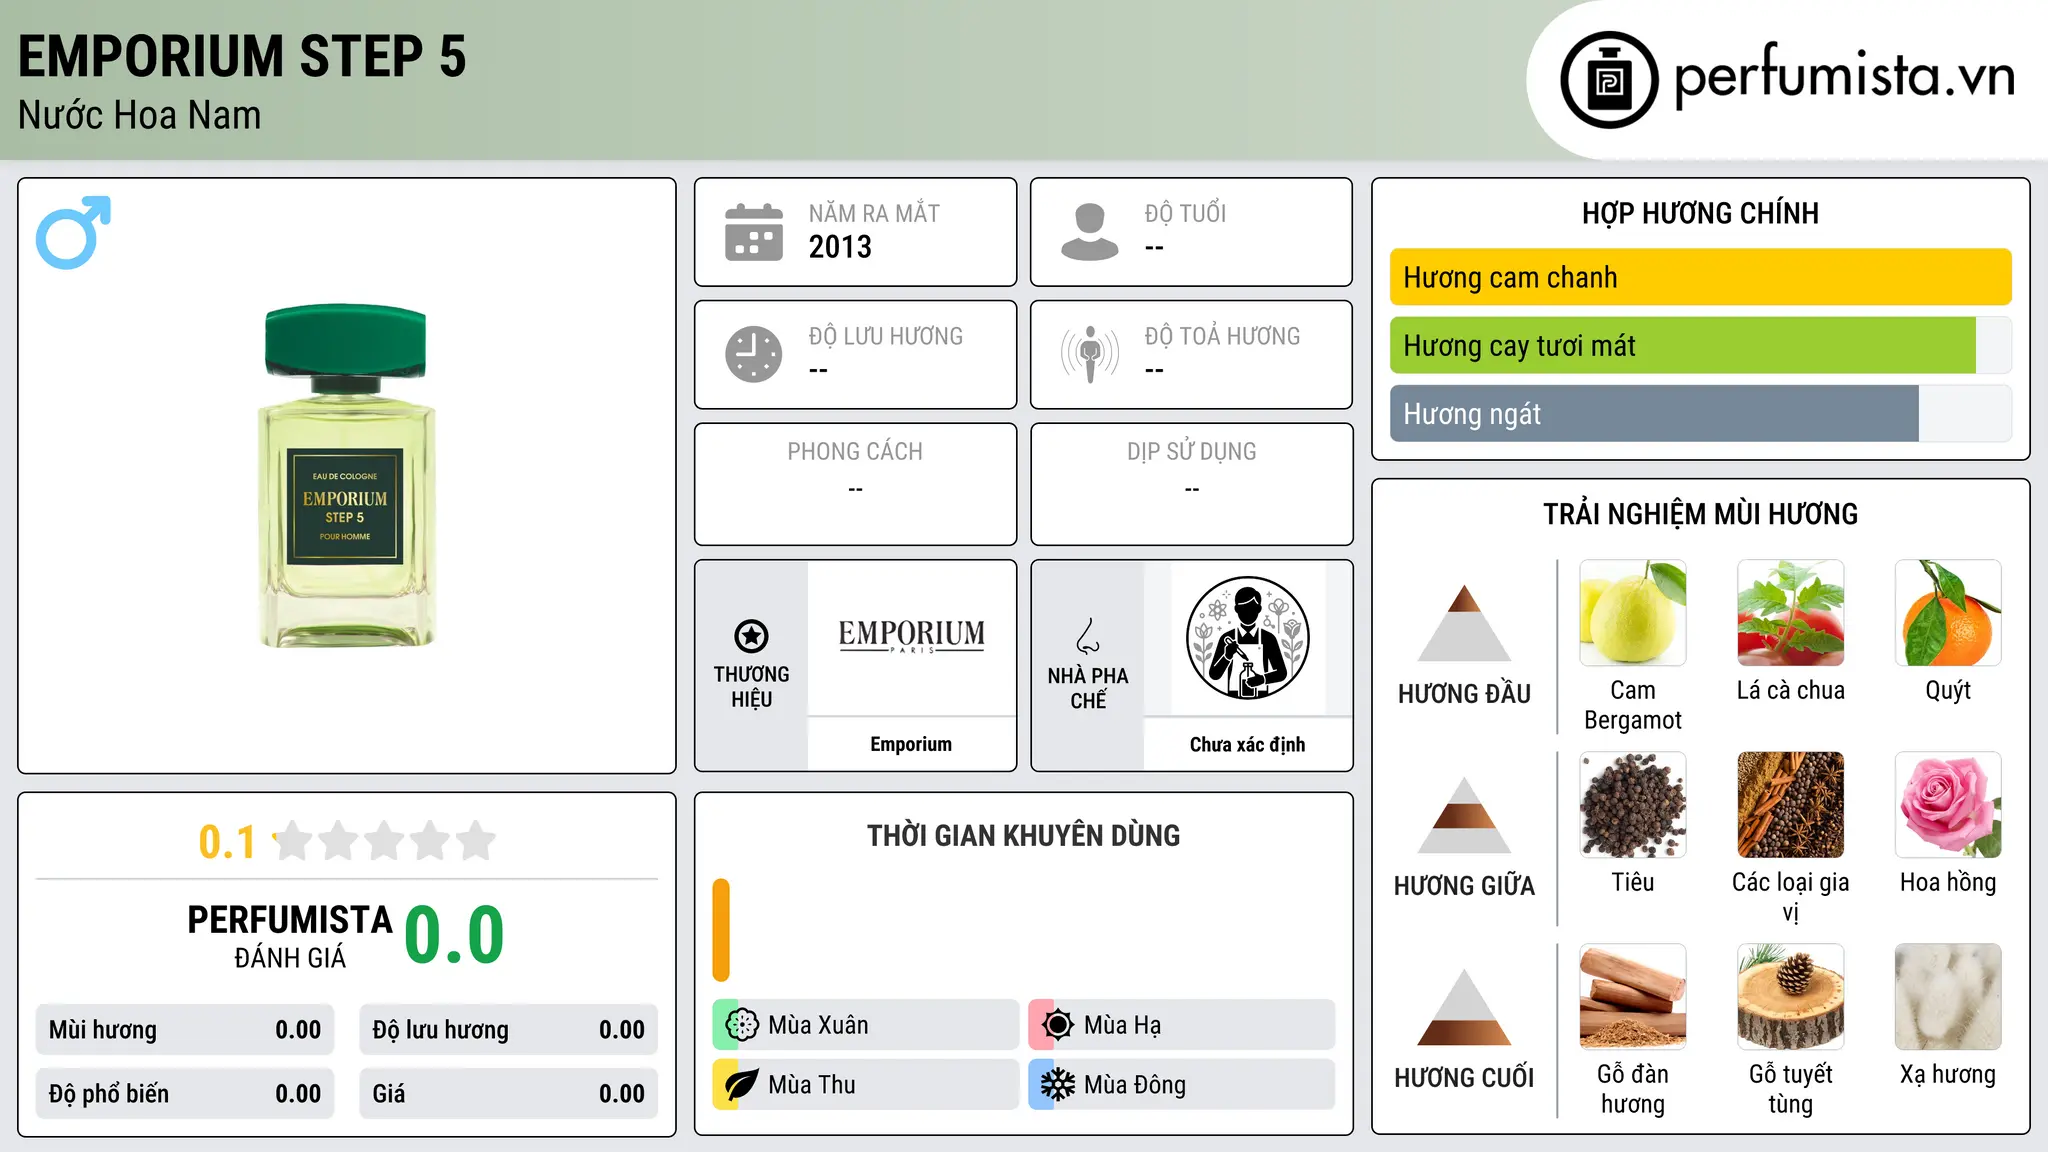
Task: Click the sillage icon beside Độ toả hương
Action: [x=1090, y=354]
